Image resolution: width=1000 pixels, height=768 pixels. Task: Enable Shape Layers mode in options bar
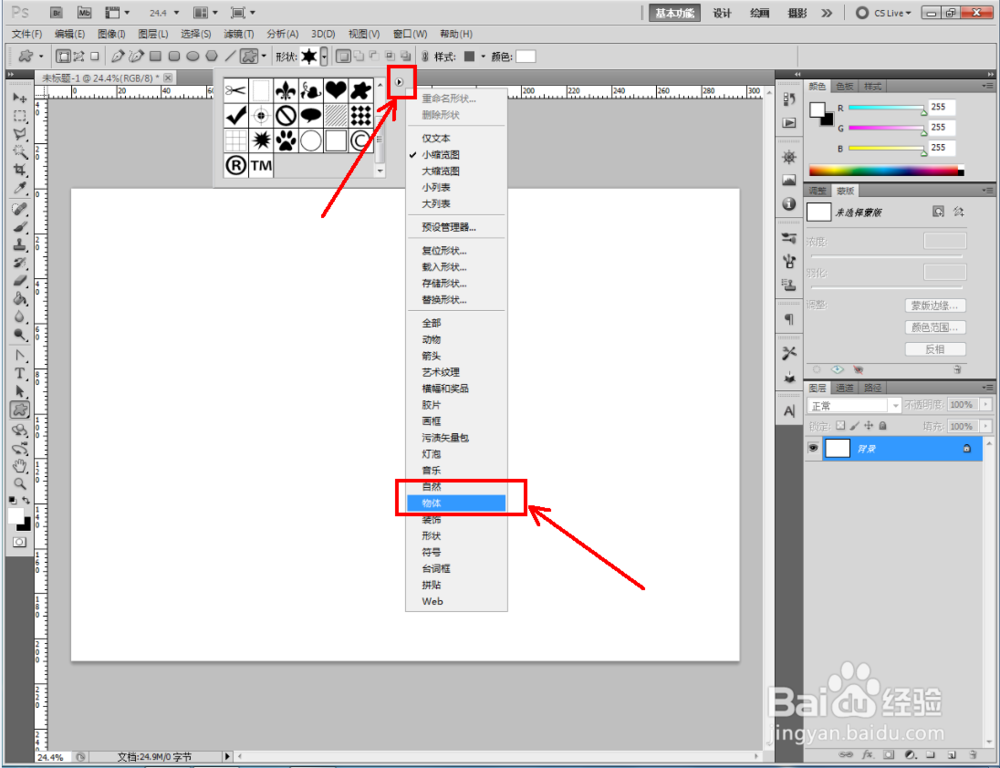pyautogui.click(x=63, y=56)
